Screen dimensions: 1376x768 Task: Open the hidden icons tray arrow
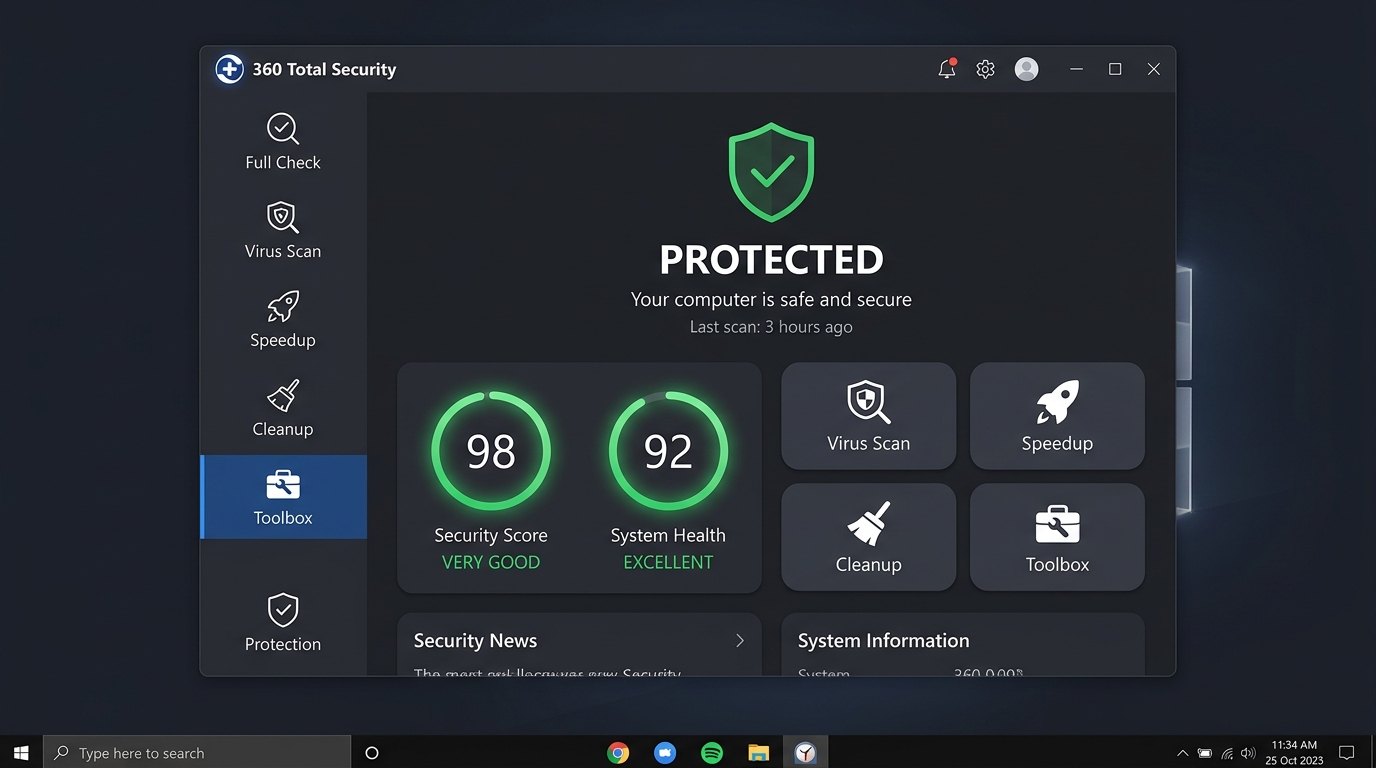coord(1182,752)
